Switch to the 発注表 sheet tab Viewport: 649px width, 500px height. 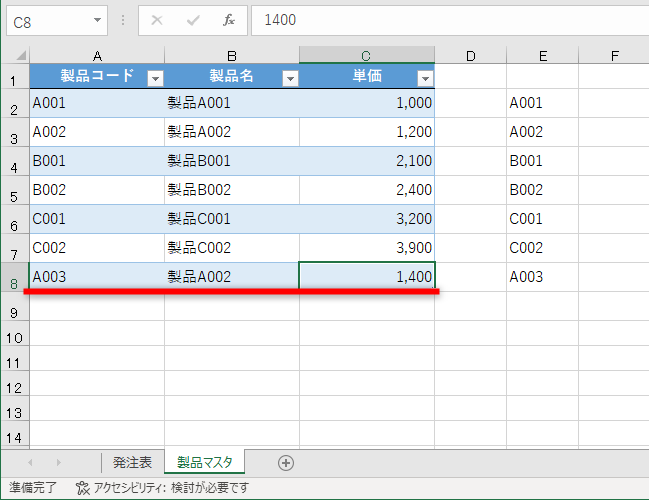(132, 462)
